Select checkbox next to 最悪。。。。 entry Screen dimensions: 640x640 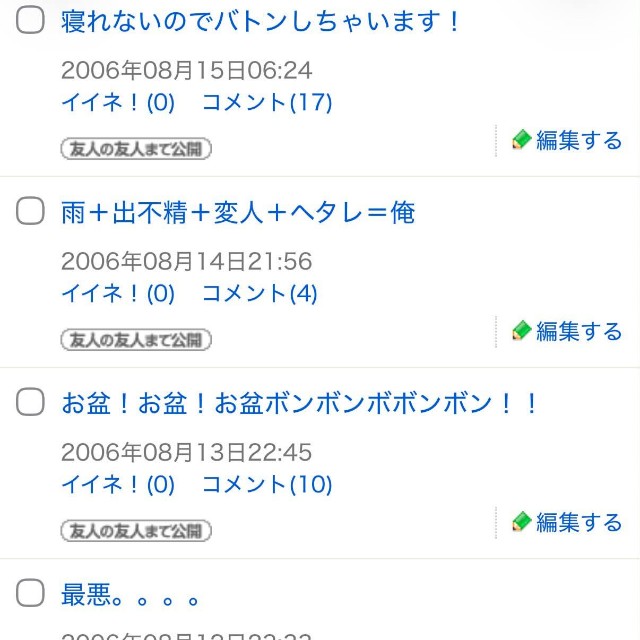[30, 593]
